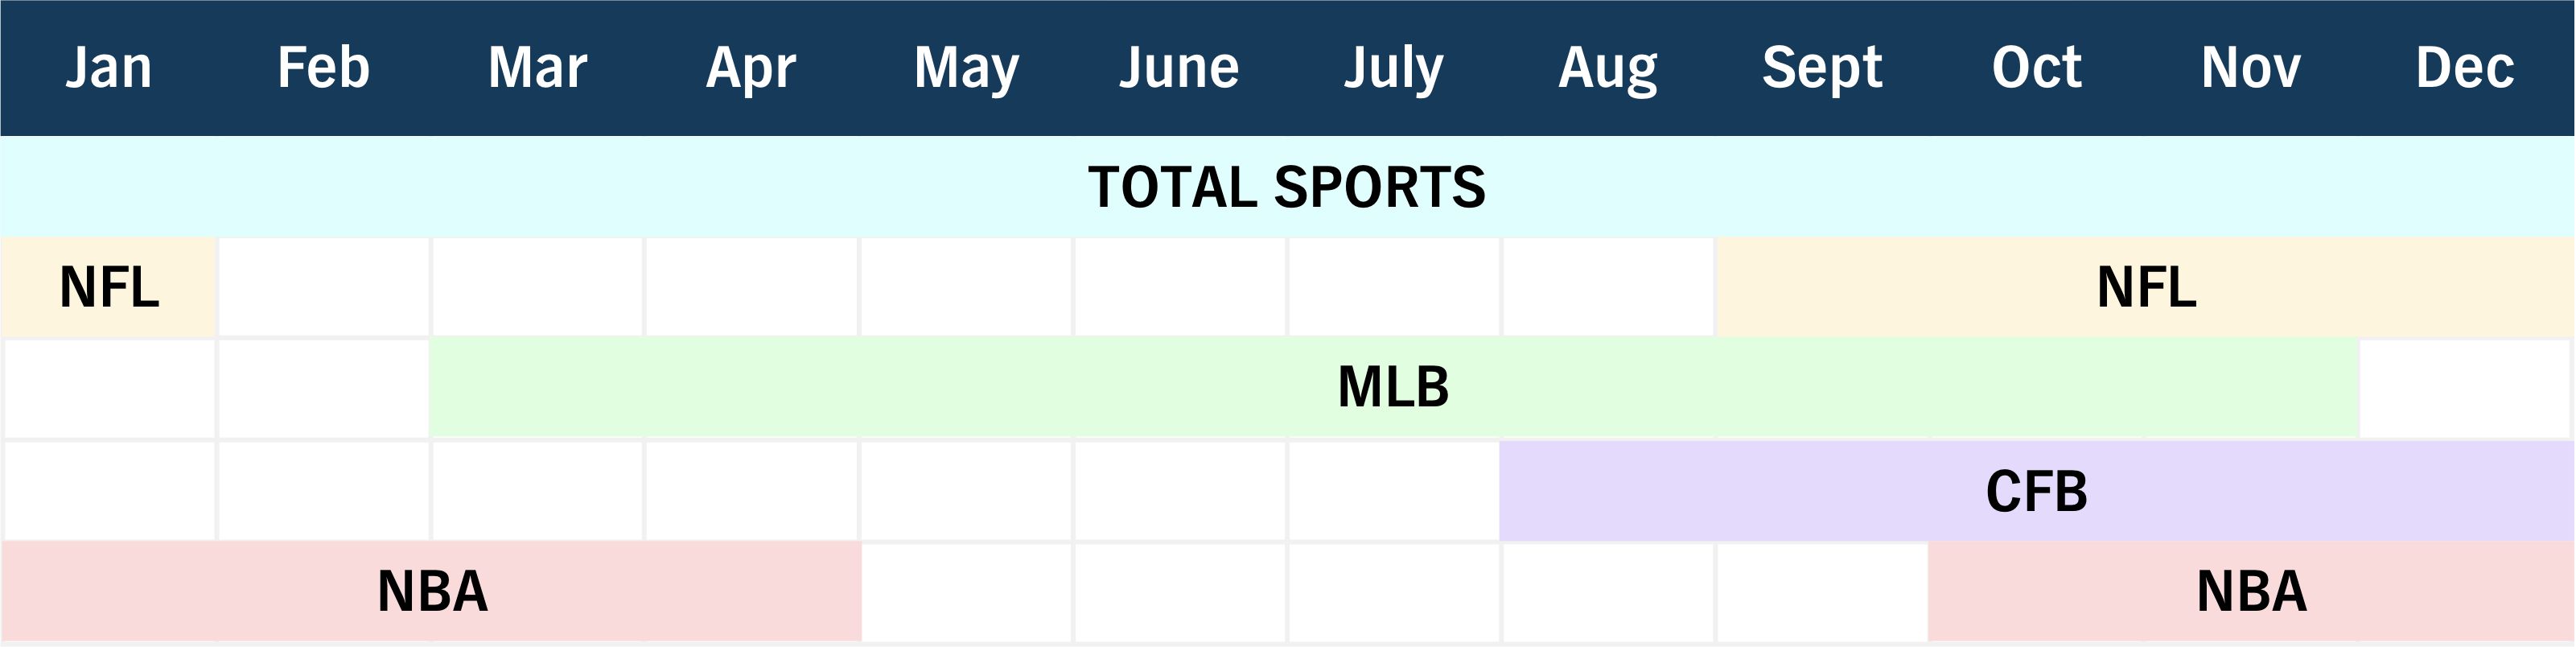Click the NBA bar spanning Oct to Dec
The image size is (2576, 647).
[2251, 591]
